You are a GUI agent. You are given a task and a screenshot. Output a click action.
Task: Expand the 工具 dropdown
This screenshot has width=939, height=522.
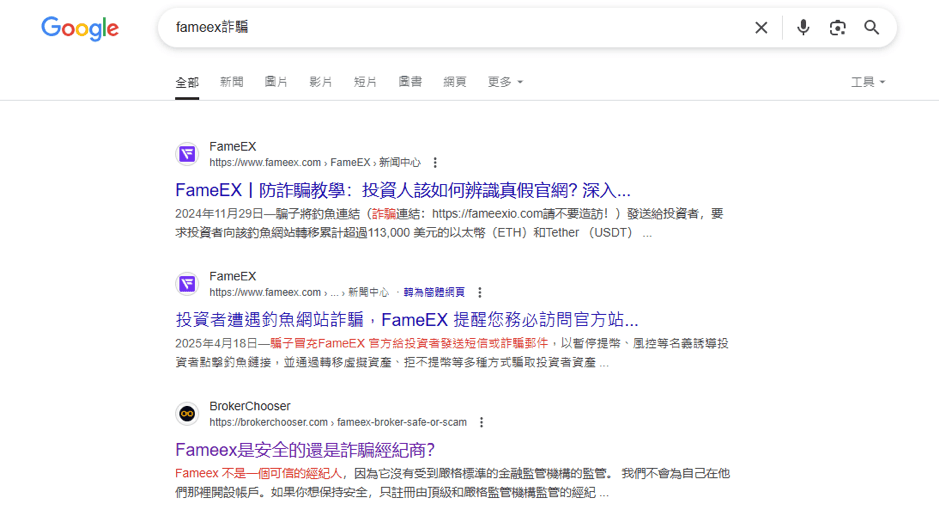point(868,82)
